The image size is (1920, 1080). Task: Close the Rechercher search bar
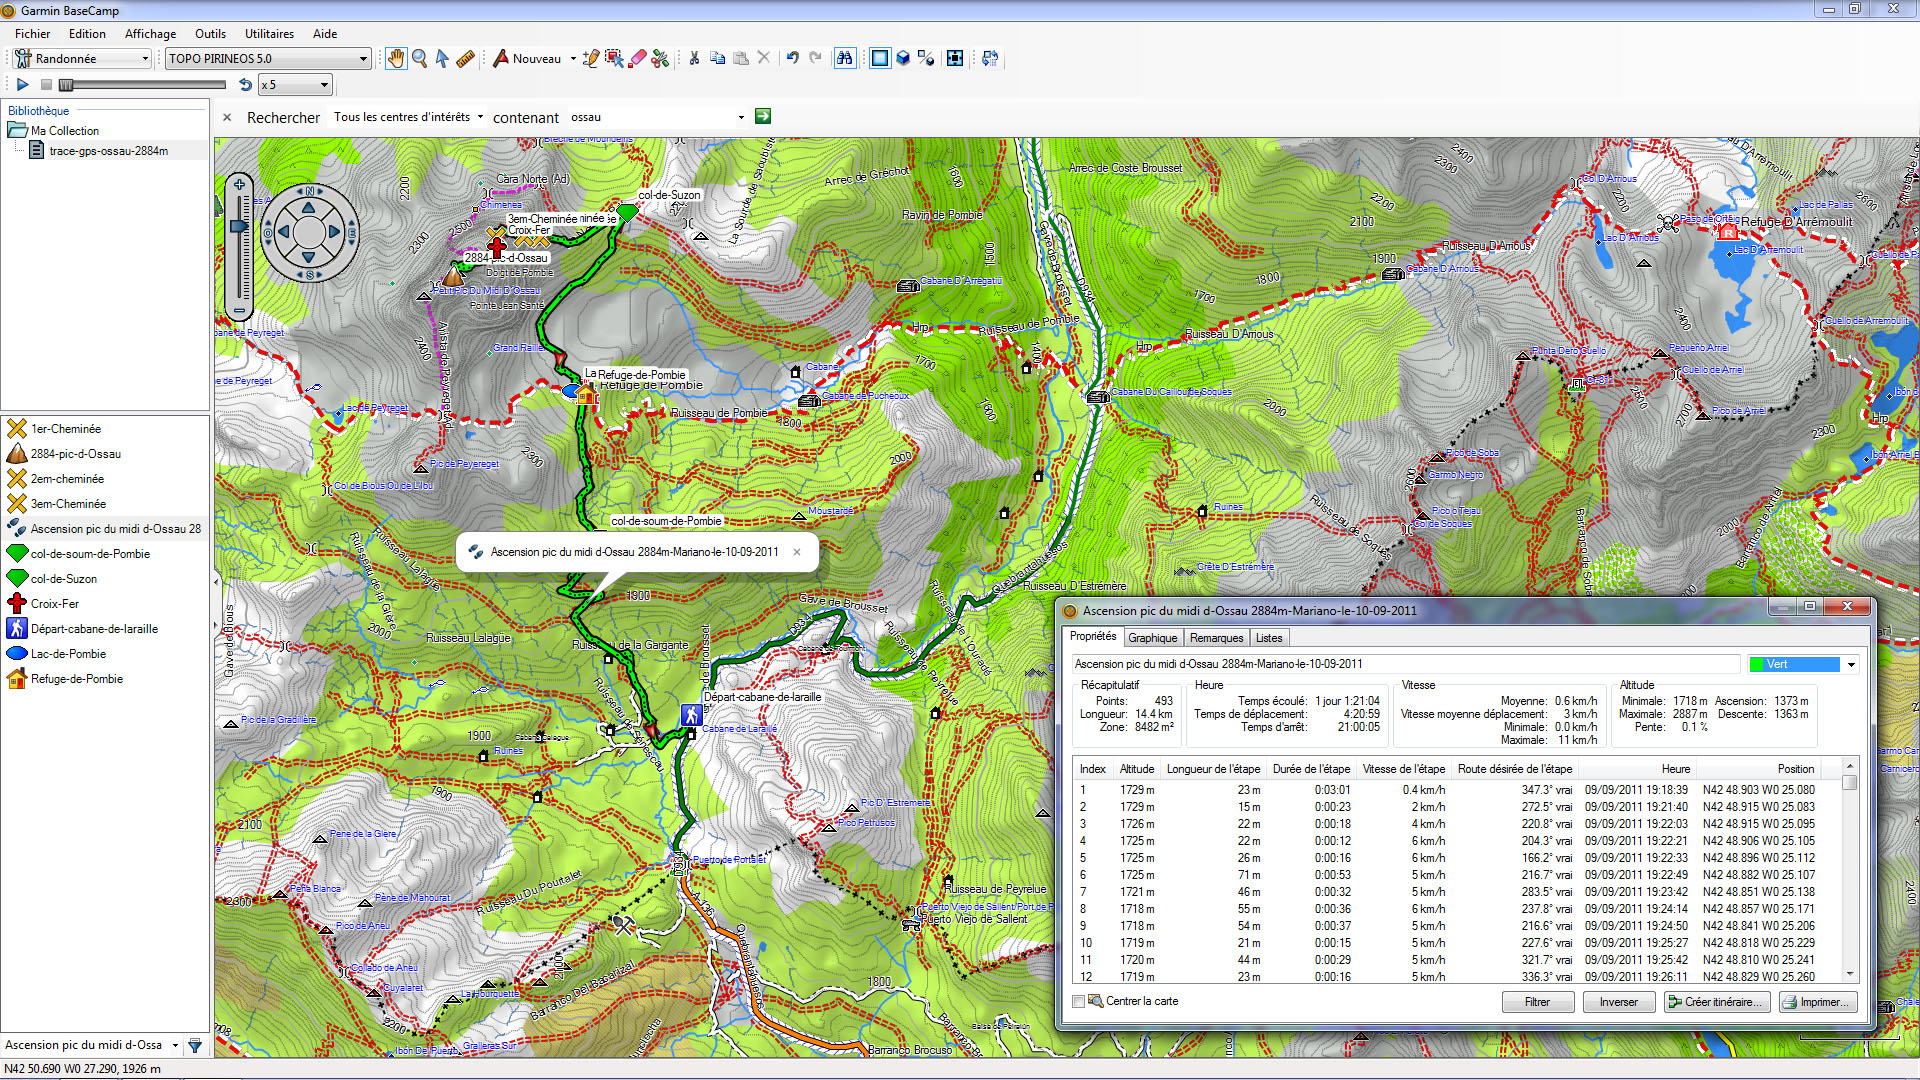pyautogui.click(x=227, y=117)
